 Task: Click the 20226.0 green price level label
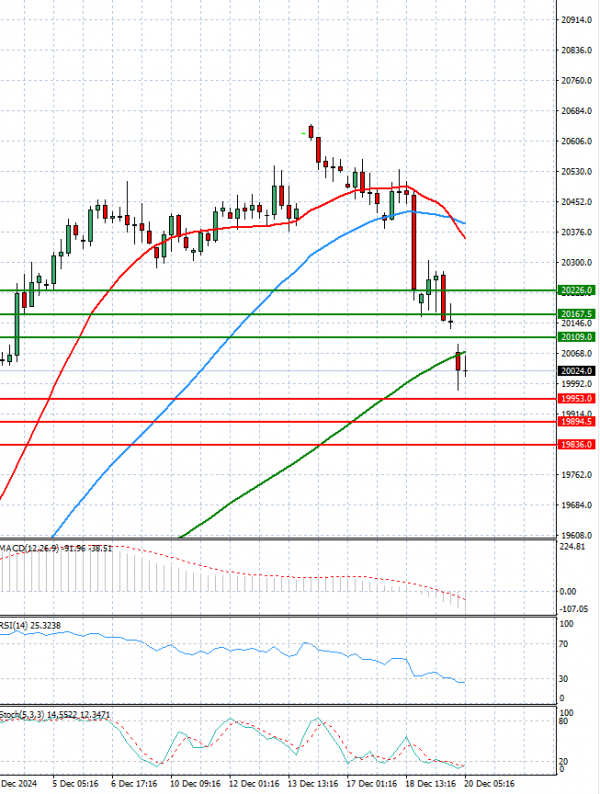(576, 290)
